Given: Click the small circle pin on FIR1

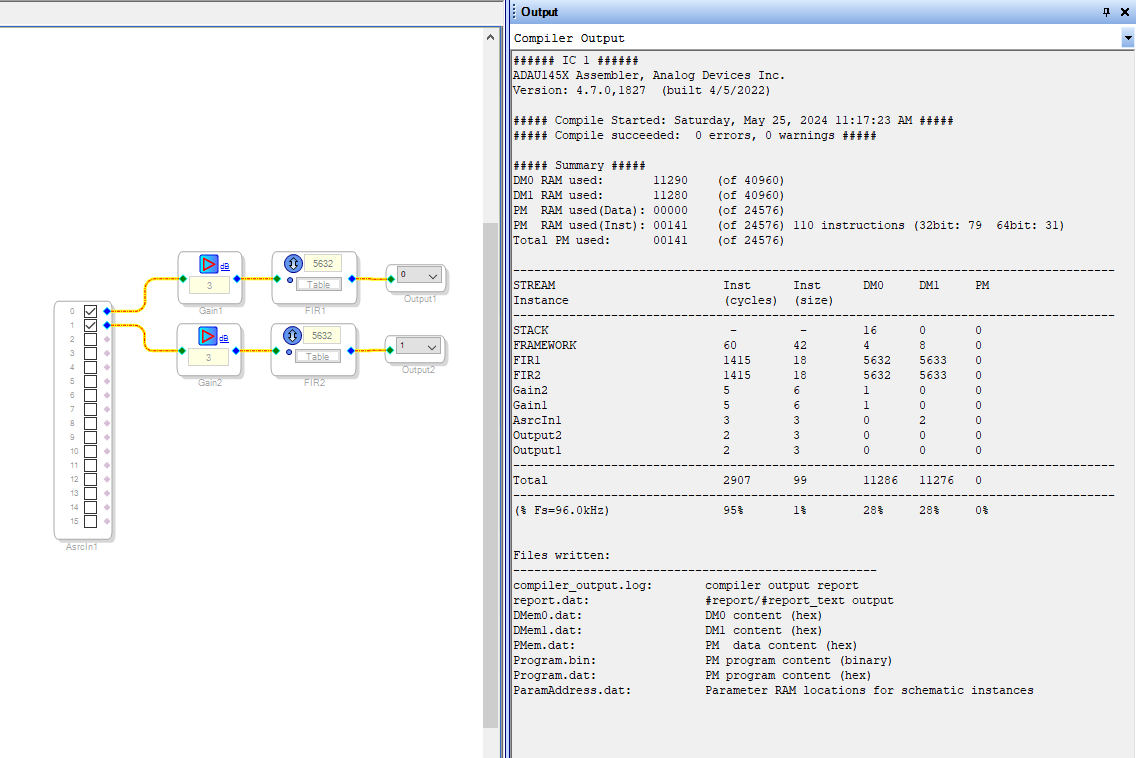Looking at the screenshot, I should click(290, 280).
